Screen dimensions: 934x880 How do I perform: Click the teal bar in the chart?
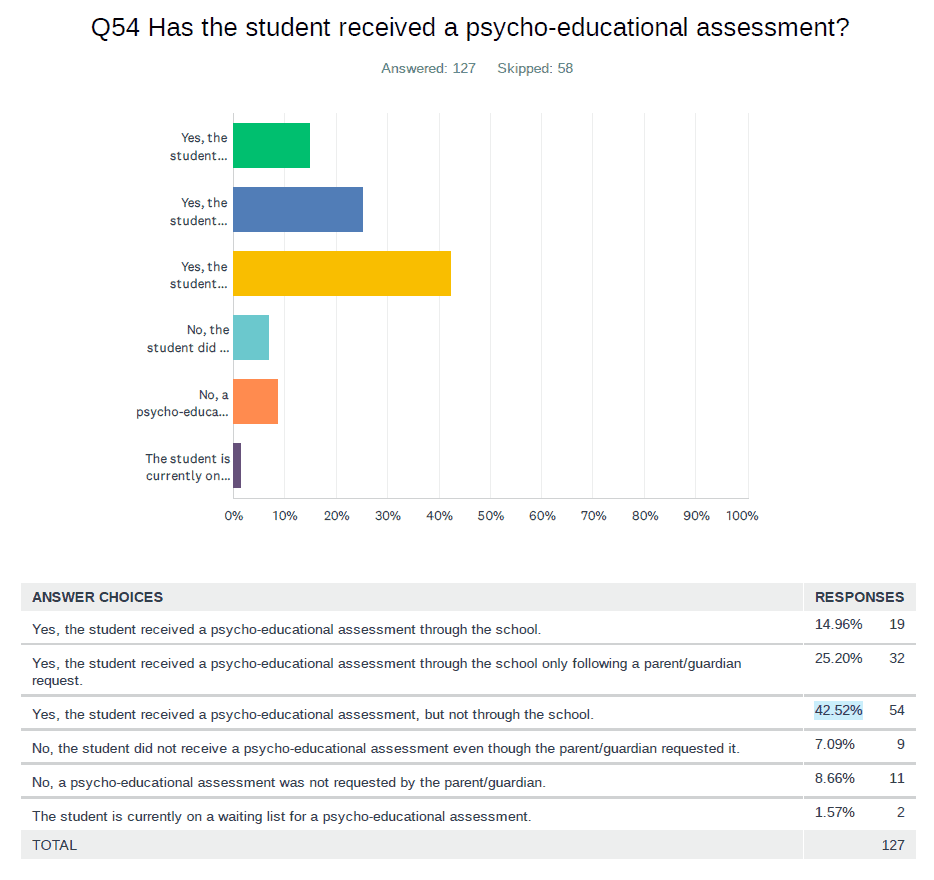pyautogui.click(x=251, y=338)
